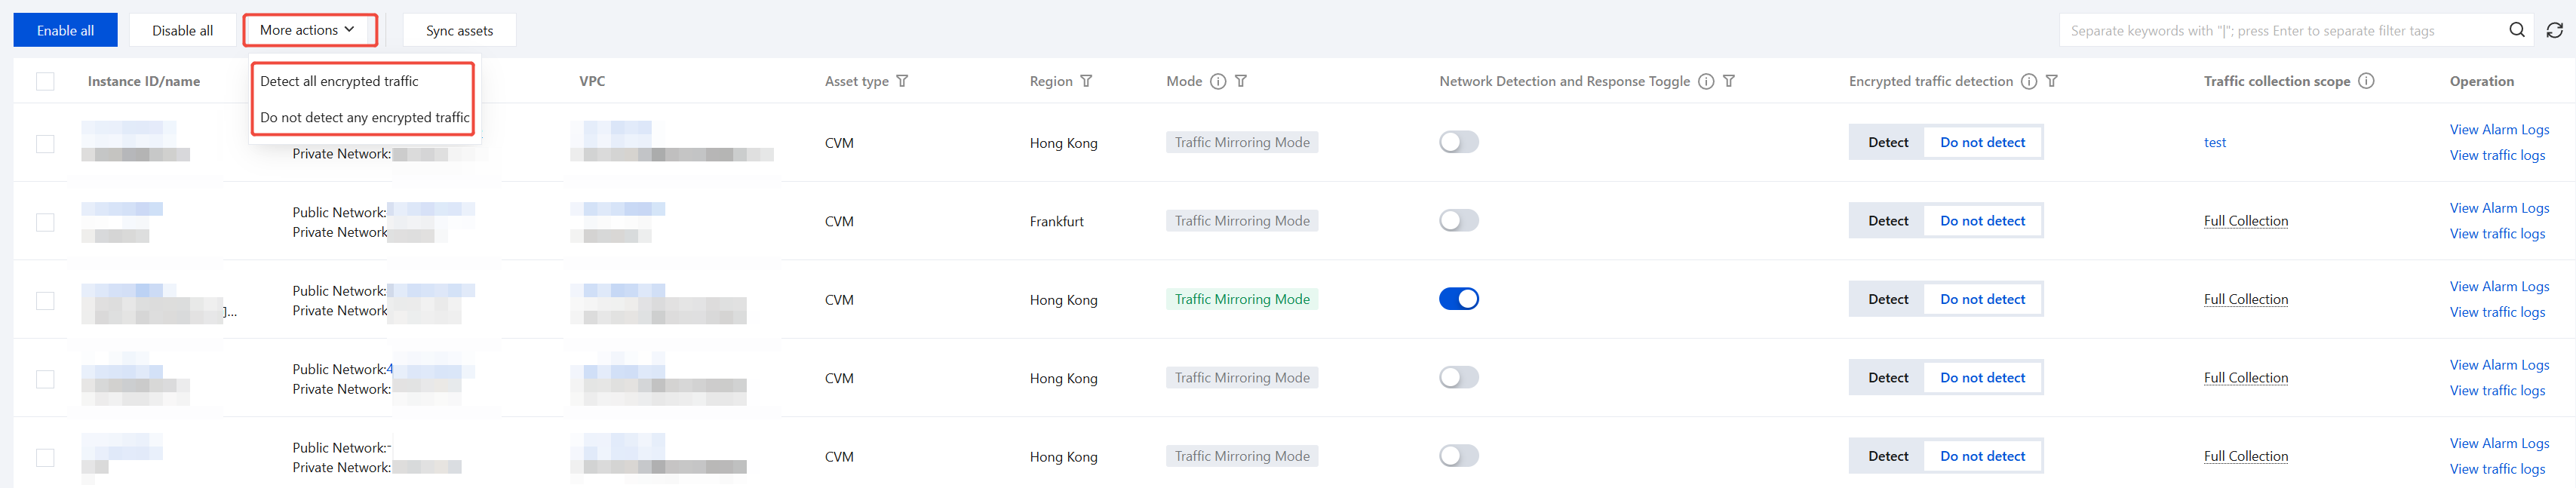Choose Detect all encrypted traffic

click(339, 81)
